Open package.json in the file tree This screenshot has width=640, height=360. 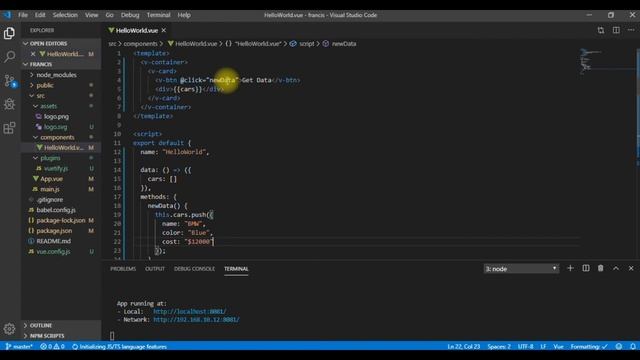54,231
